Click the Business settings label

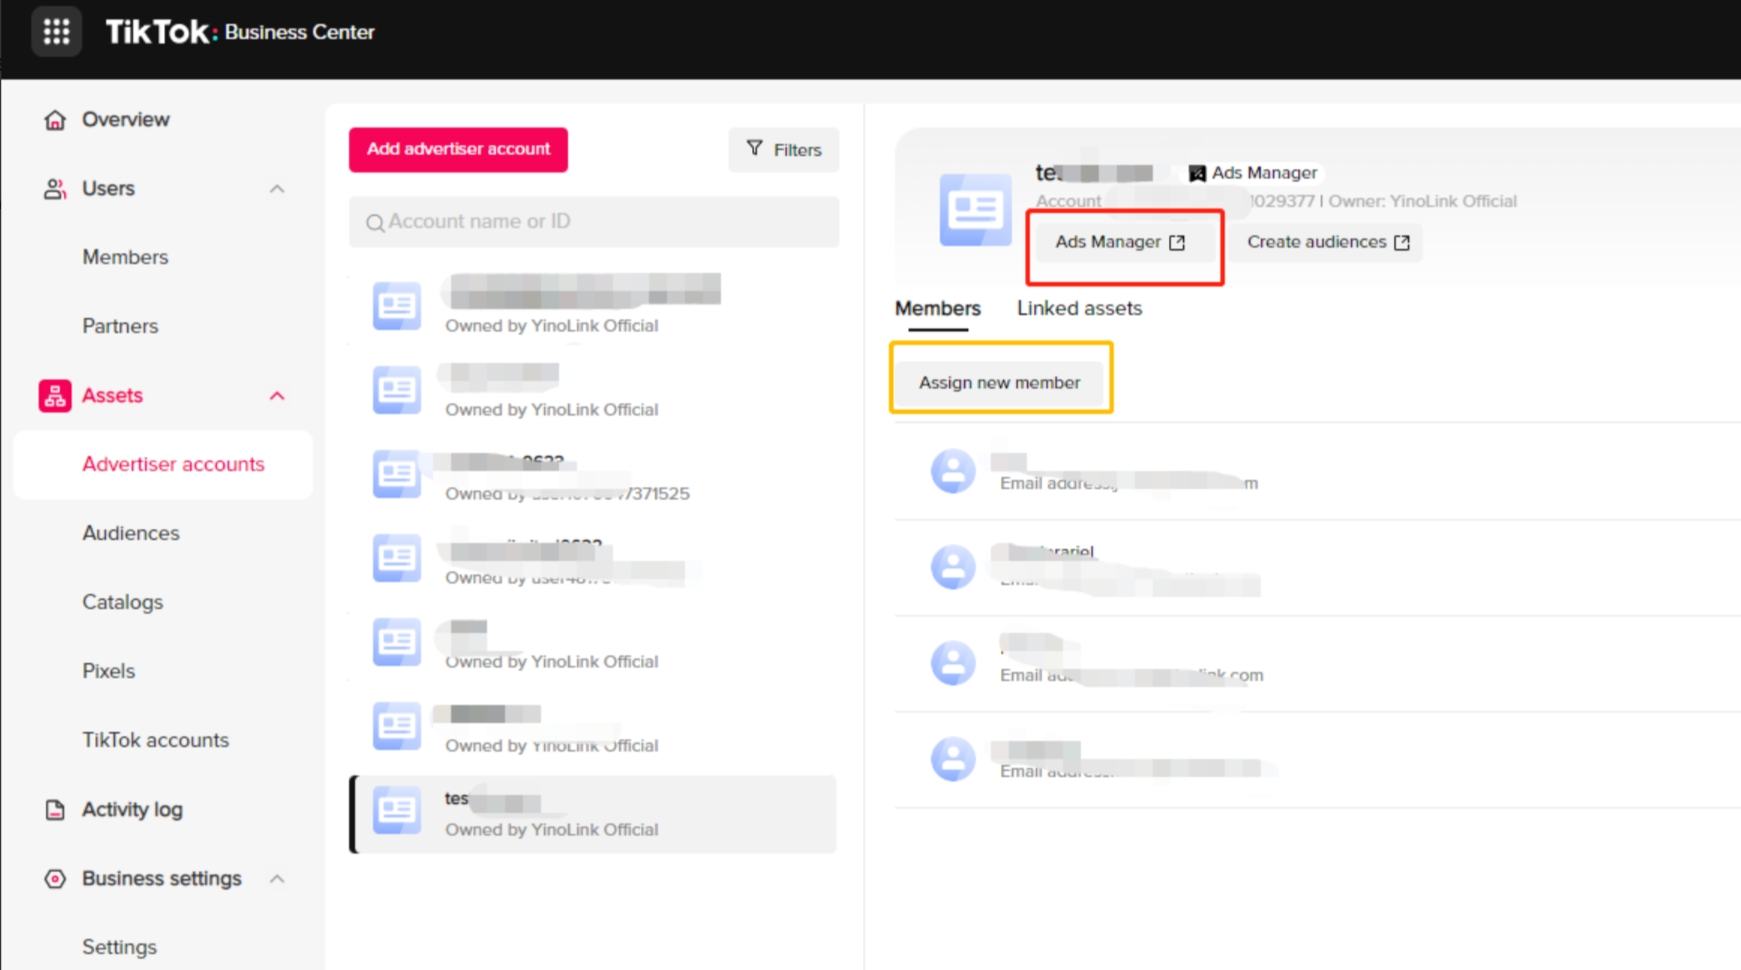click(x=162, y=879)
